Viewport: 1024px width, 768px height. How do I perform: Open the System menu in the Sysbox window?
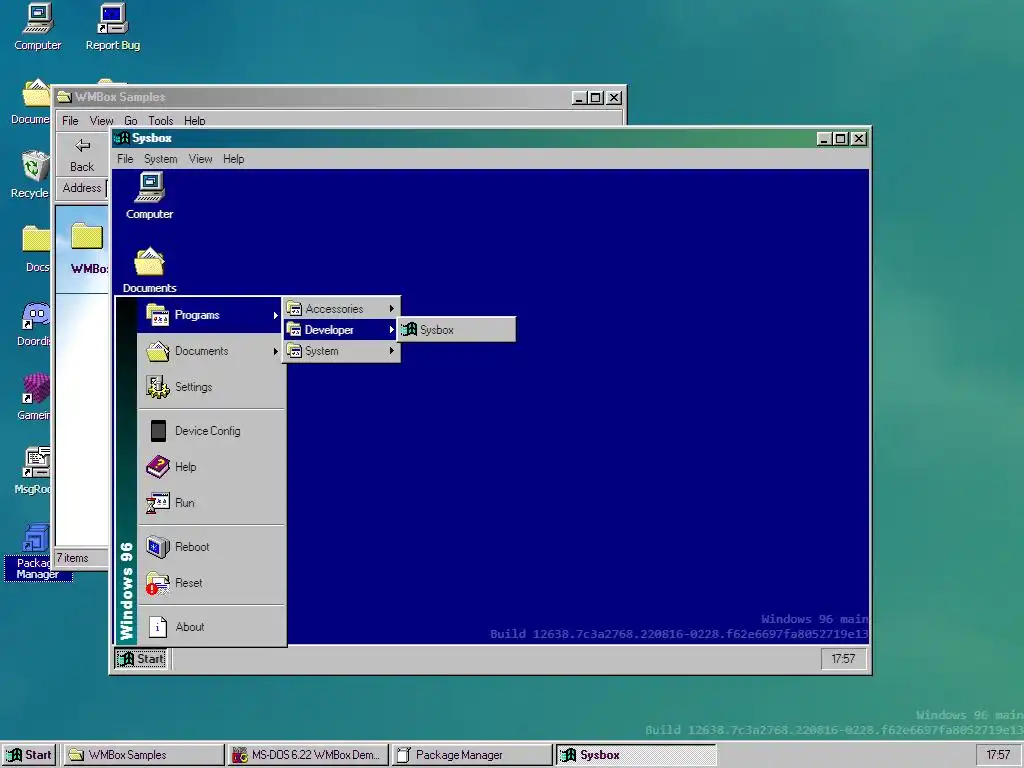pyautogui.click(x=161, y=159)
